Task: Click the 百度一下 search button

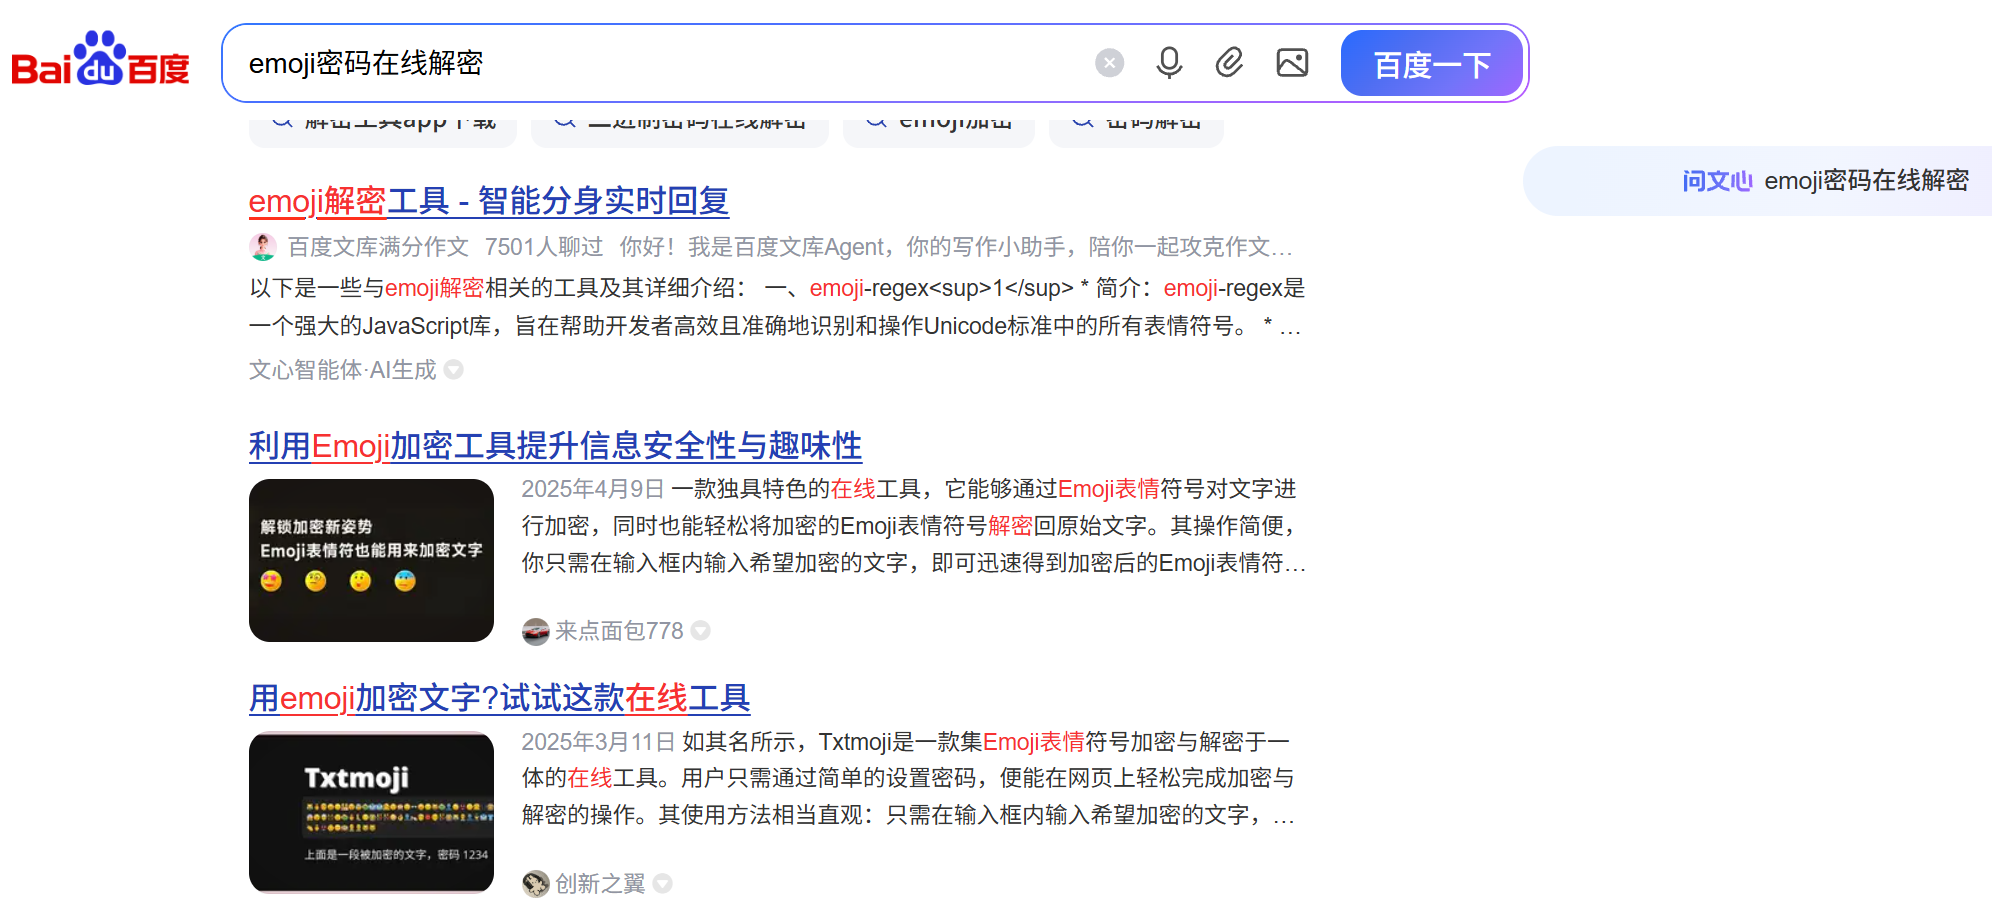Action: (1431, 62)
